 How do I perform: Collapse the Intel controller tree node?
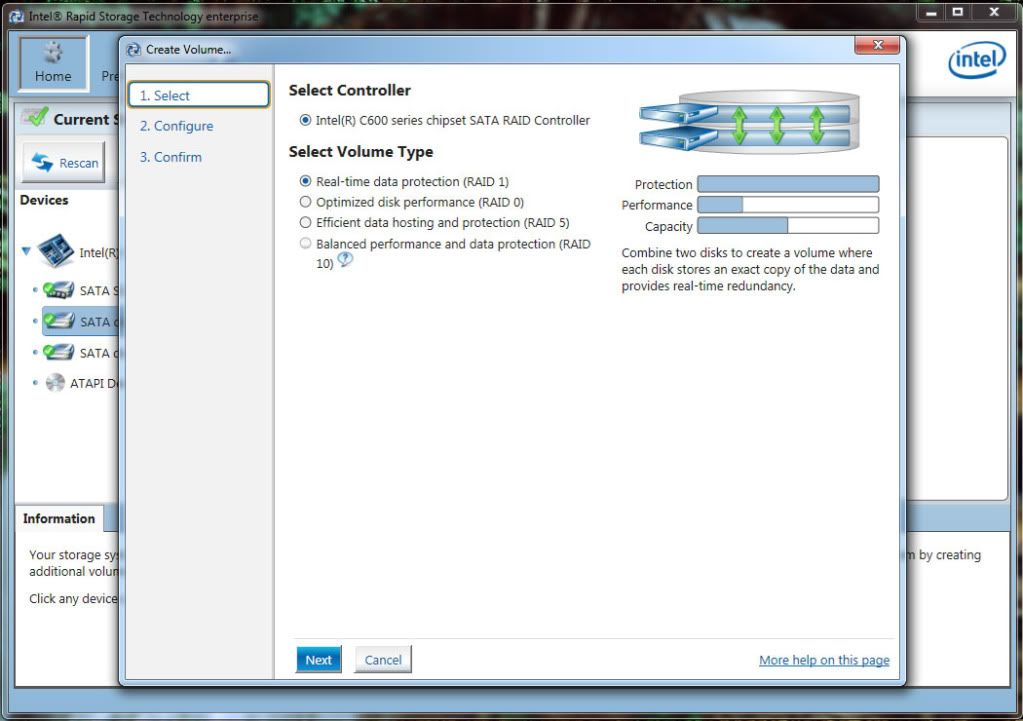26,251
